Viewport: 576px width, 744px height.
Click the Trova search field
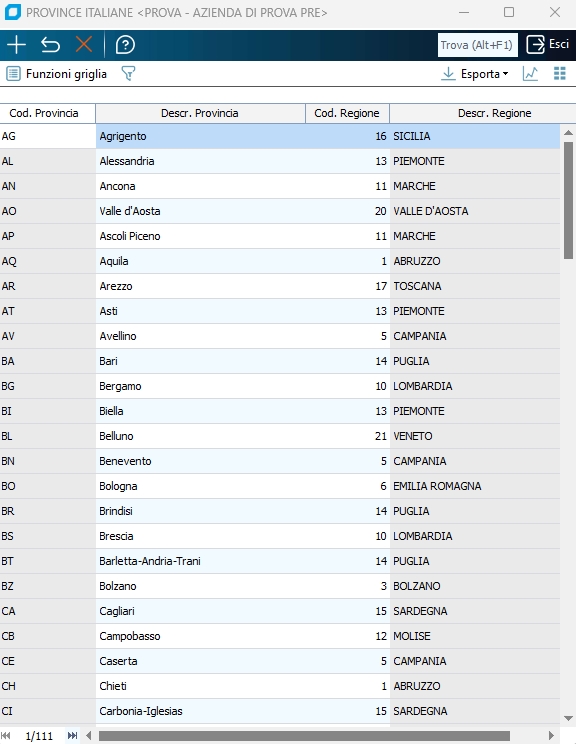477,45
